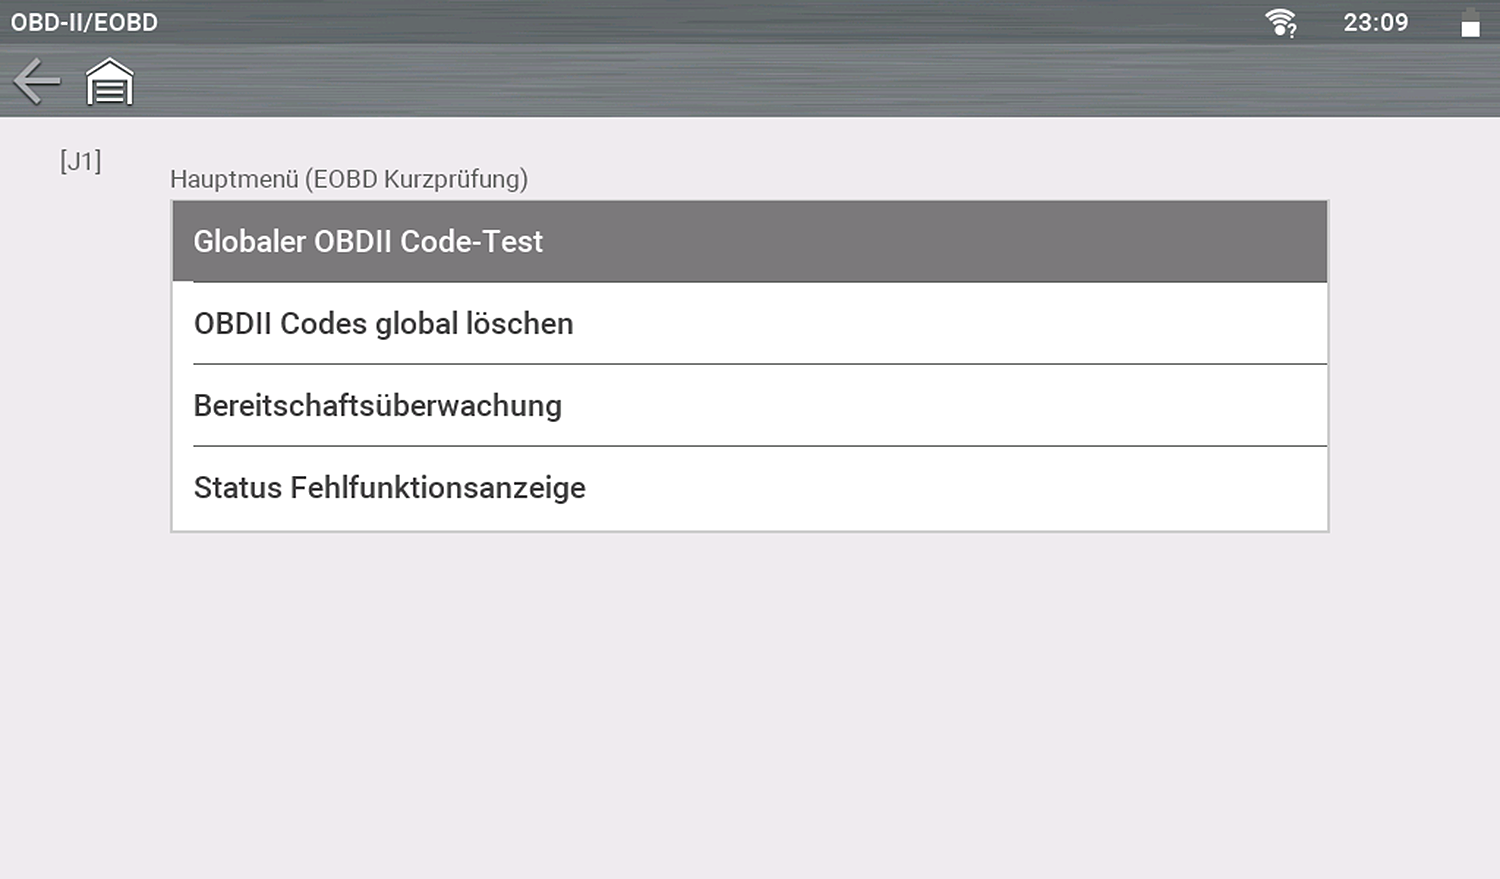Open the home screen via garage icon
The height and width of the screenshot is (879, 1500).
109,82
